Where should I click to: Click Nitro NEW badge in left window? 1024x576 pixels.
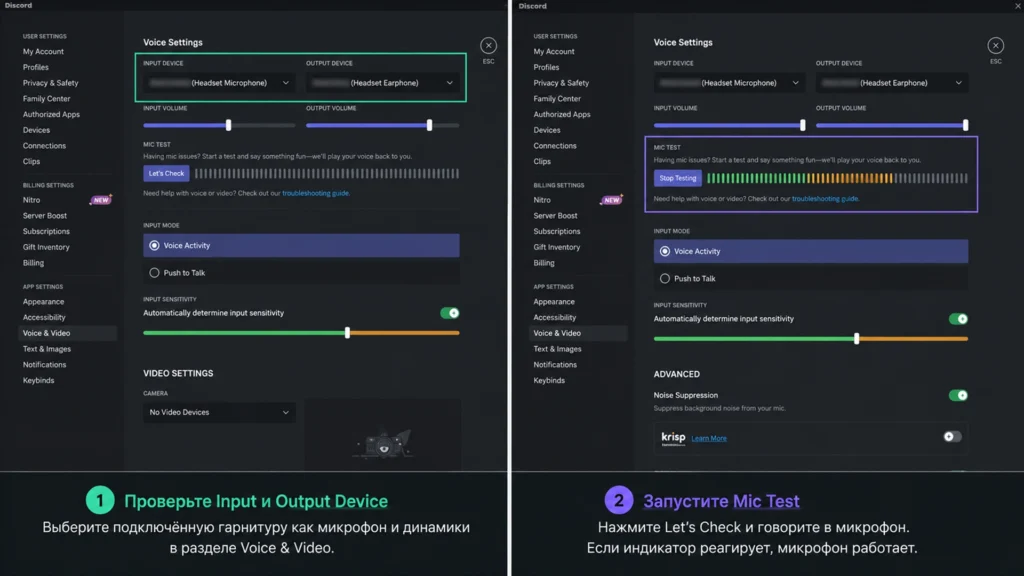tap(101, 200)
